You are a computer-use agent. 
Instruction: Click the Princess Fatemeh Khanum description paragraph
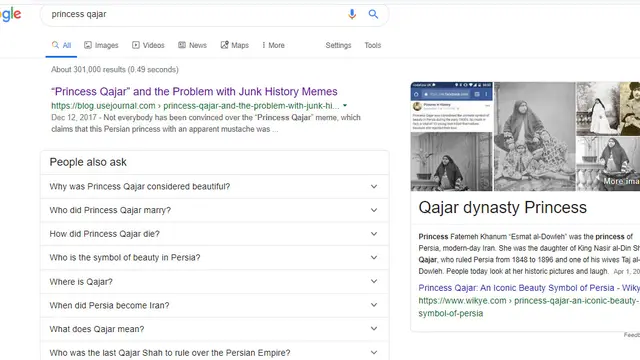[x=529, y=254]
